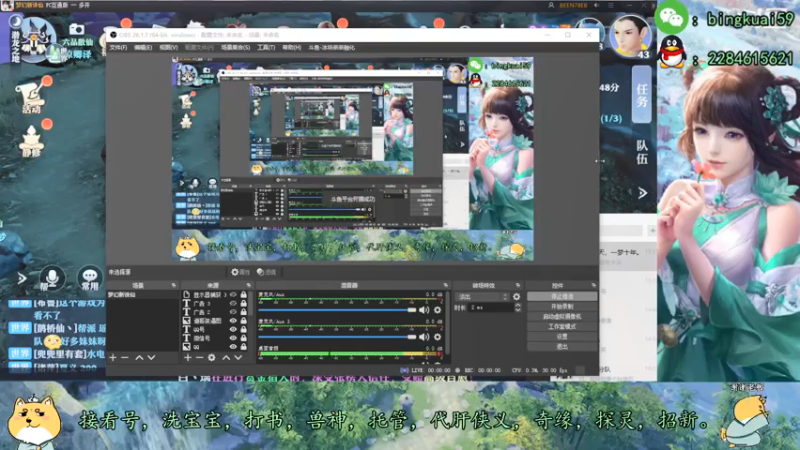Click the 开始录制 record button
This screenshot has height=450, width=800.
click(x=562, y=307)
